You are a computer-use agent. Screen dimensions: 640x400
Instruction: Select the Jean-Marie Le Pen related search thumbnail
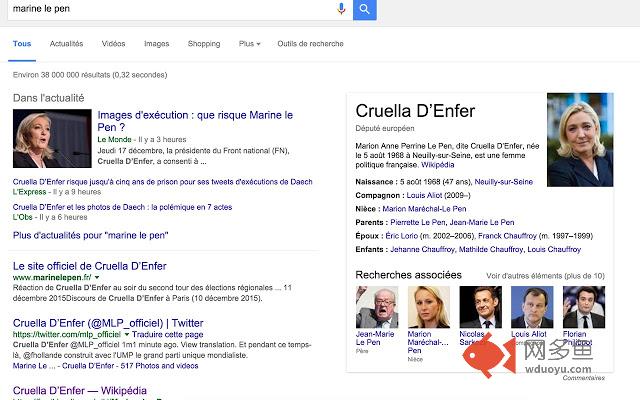pyautogui.click(x=377, y=307)
